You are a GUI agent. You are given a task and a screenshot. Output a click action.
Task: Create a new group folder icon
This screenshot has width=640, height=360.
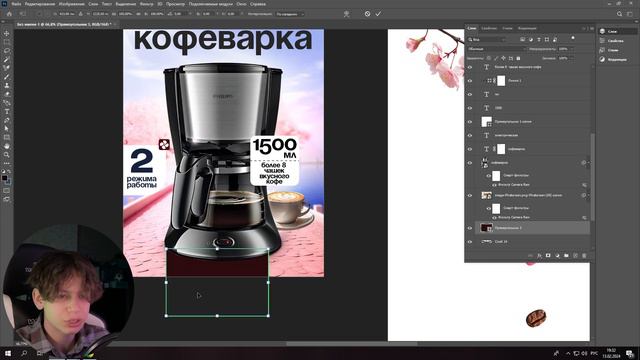click(x=566, y=256)
